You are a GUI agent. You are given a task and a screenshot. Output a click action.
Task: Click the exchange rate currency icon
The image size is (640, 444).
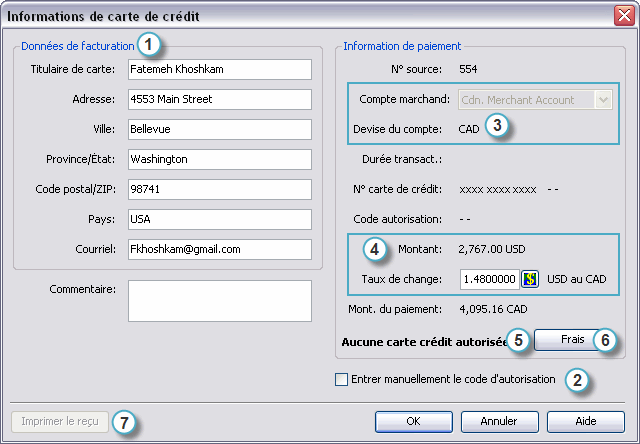[x=531, y=278]
